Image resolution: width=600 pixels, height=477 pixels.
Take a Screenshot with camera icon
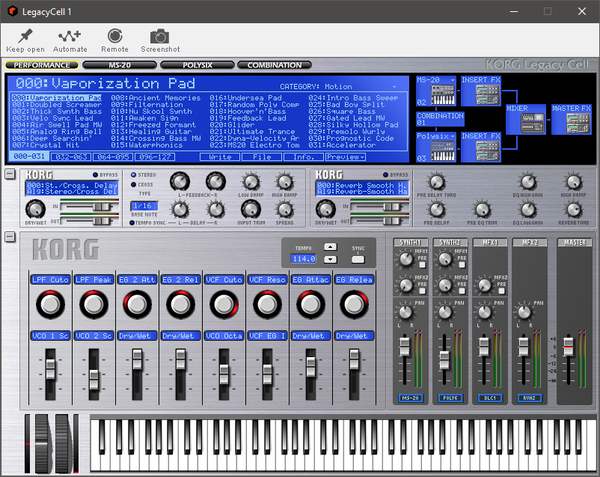(x=160, y=36)
